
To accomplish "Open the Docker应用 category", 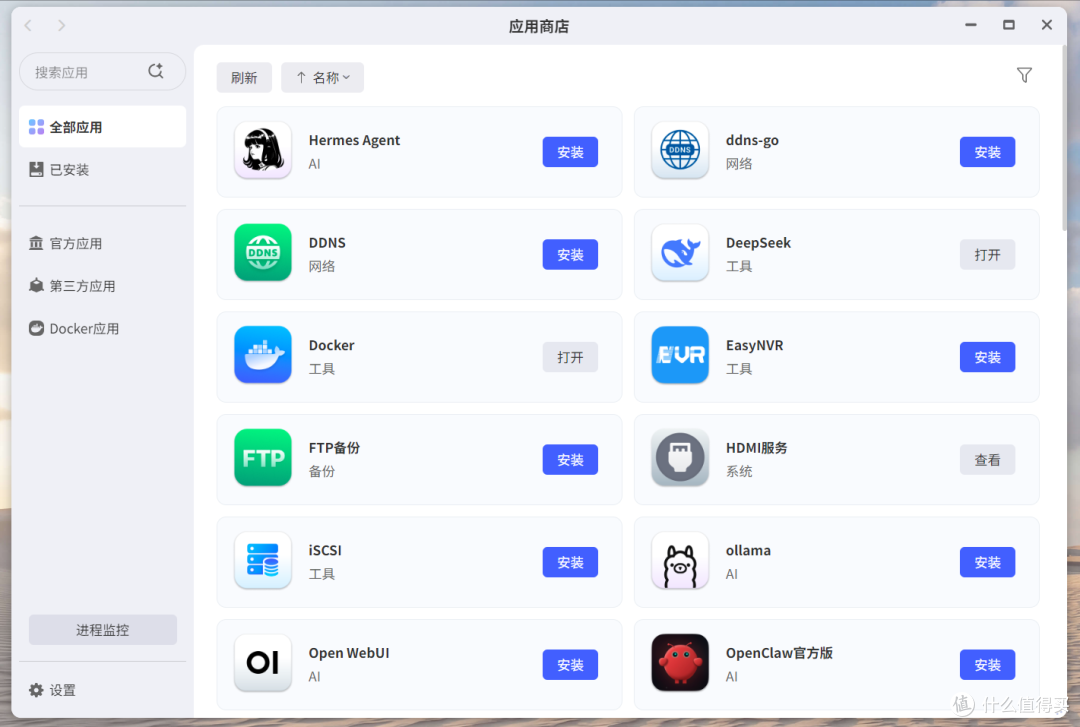I will pos(103,329).
